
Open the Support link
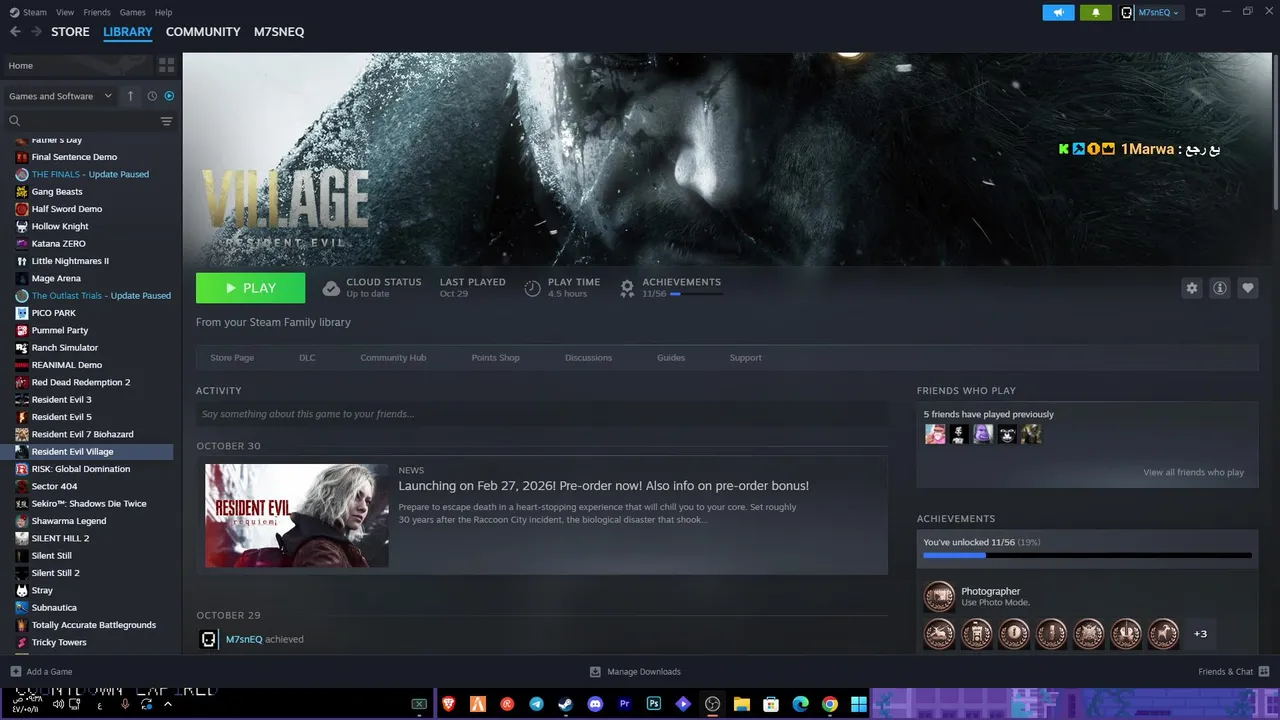coord(745,357)
